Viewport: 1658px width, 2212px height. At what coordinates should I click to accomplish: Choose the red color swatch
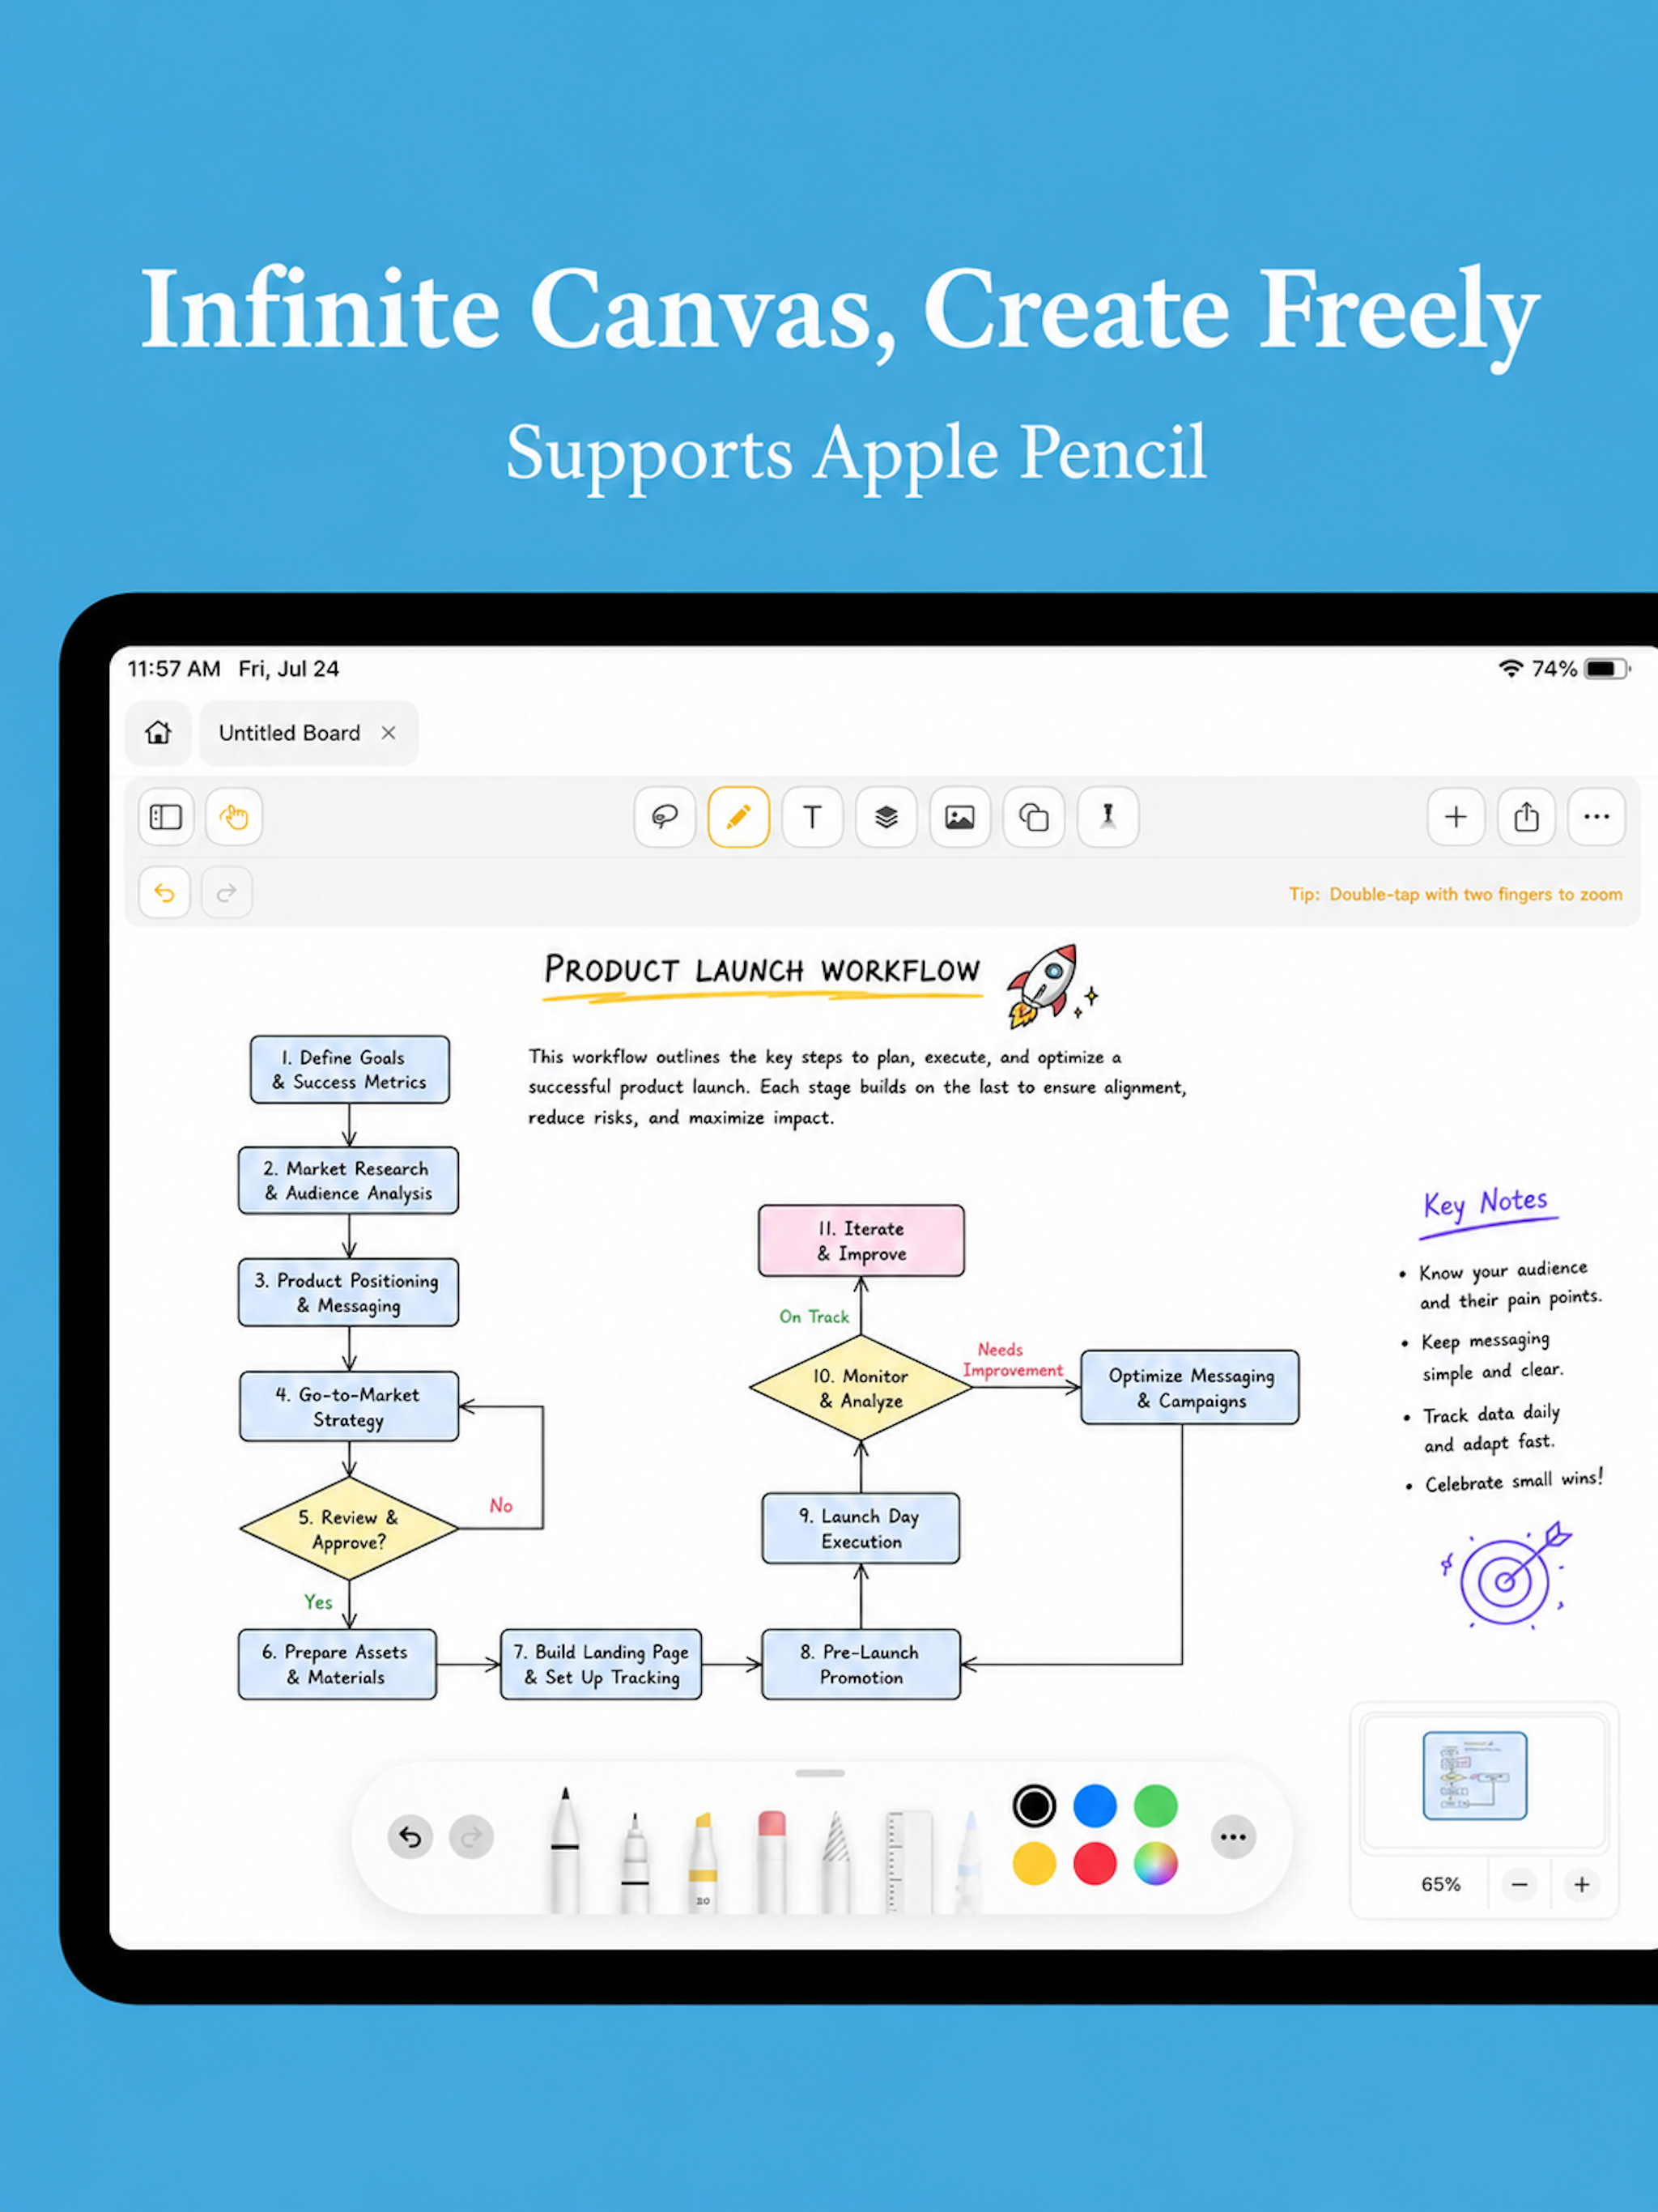pos(1095,1864)
